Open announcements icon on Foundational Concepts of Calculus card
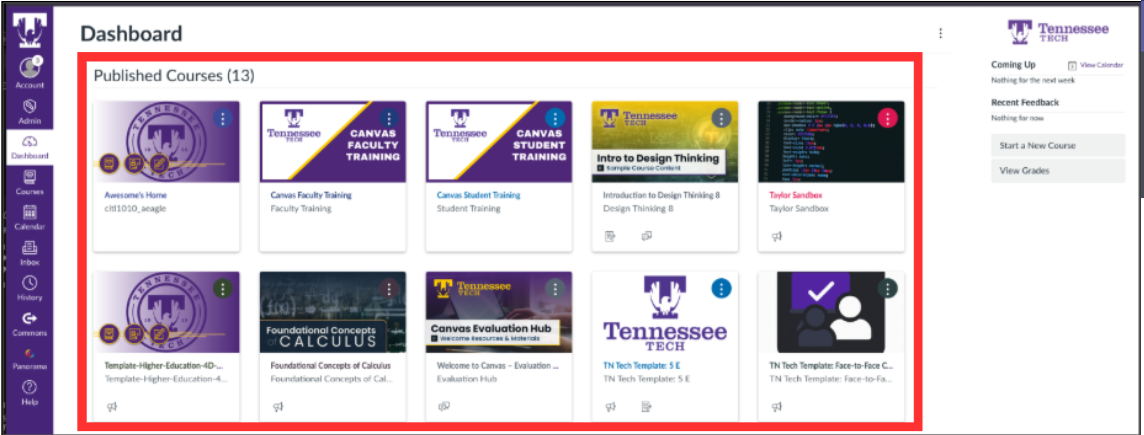This screenshot has height=435, width=1144. point(278,407)
